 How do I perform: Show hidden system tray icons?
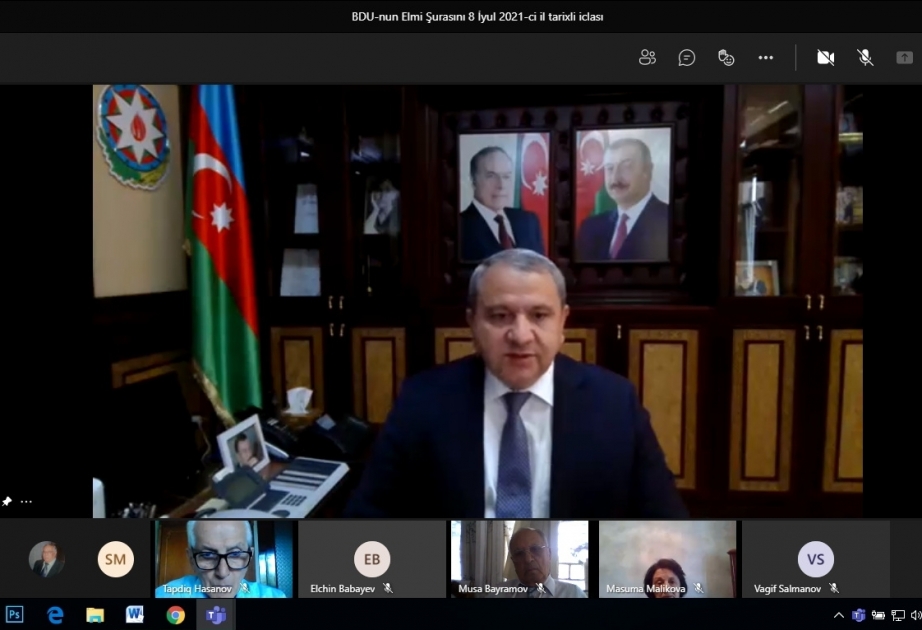839,615
